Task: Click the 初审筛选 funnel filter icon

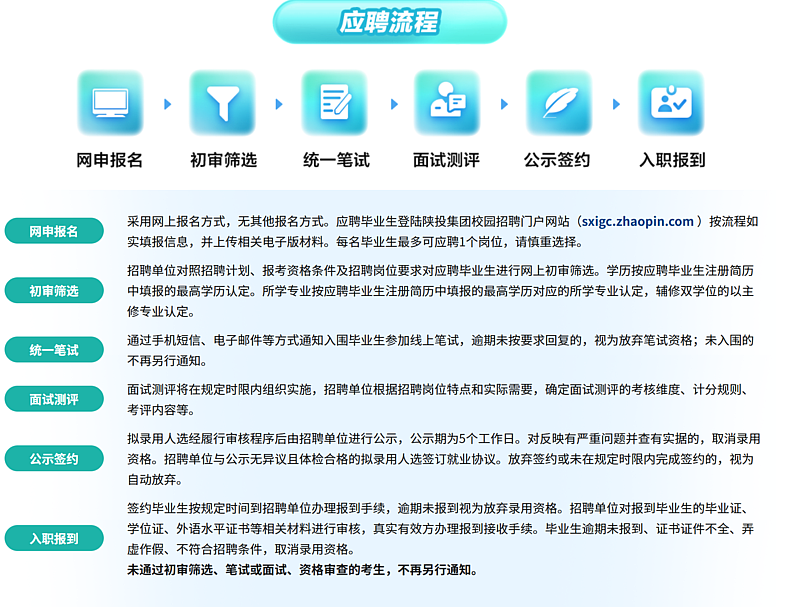Action: pos(223,103)
